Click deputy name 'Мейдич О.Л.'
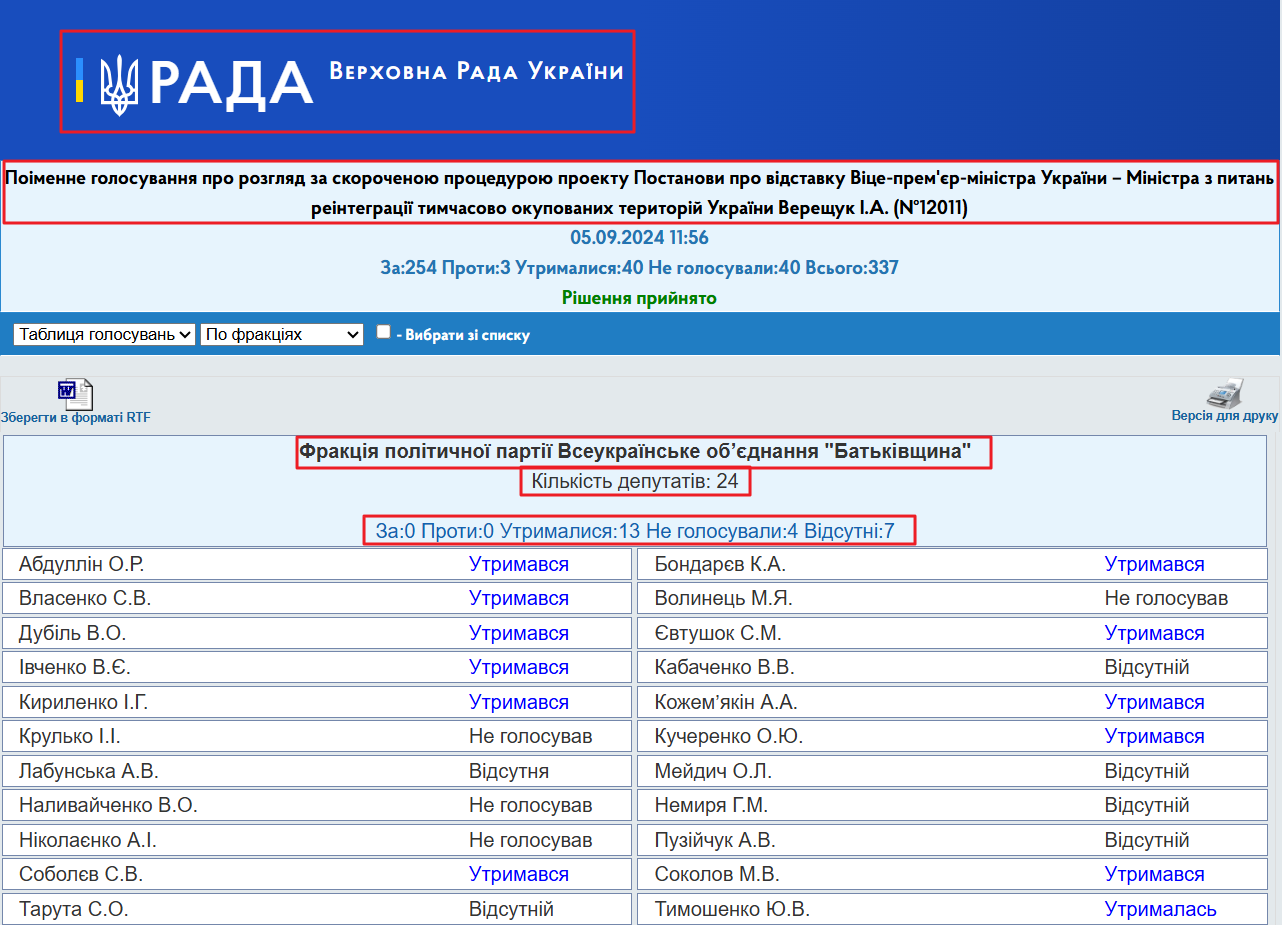This screenshot has height=925, width=1282. (x=713, y=772)
